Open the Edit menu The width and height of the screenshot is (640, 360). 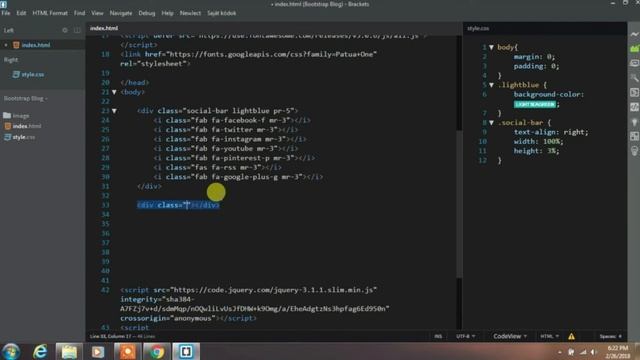click(21, 13)
